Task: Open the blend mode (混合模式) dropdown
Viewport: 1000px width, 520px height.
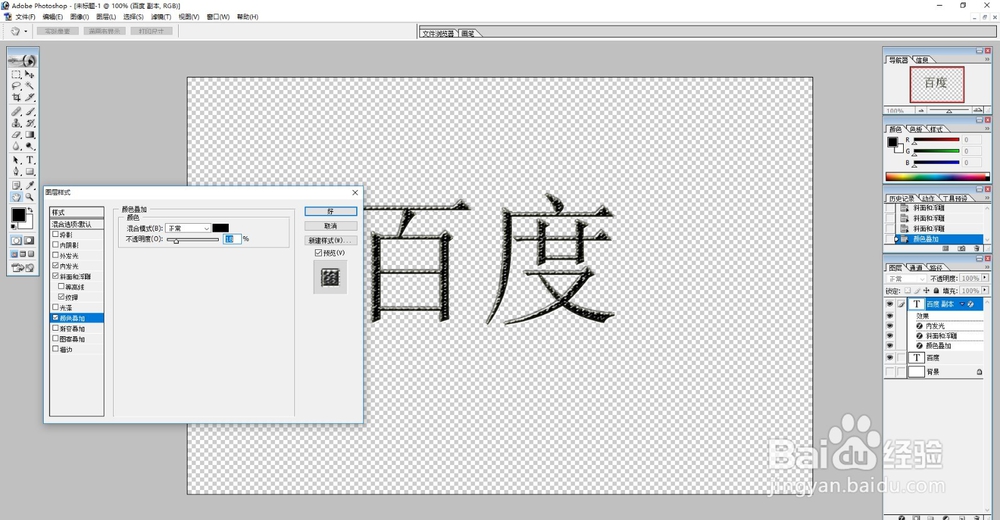Action: [188, 228]
